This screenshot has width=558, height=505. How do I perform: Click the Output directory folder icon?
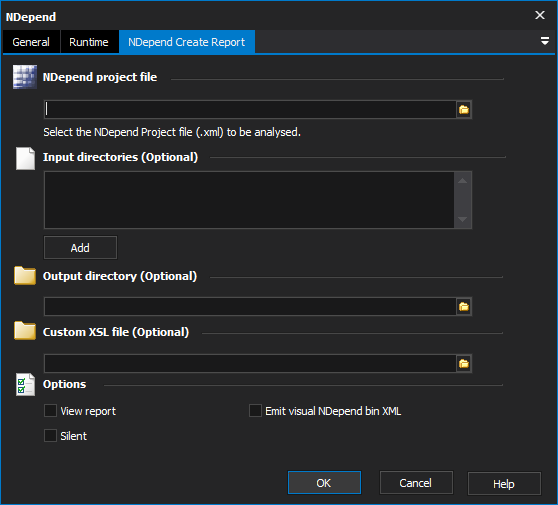25,275
